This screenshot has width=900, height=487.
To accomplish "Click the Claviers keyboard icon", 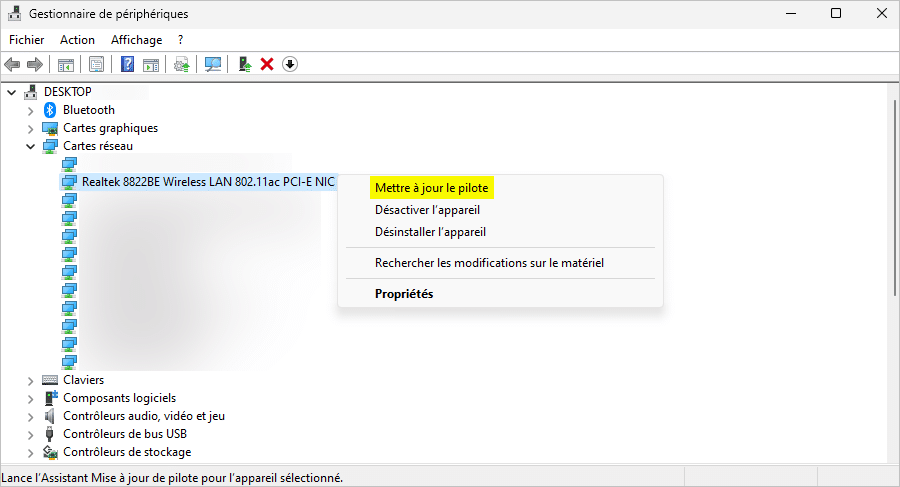I will pos(50,380).
